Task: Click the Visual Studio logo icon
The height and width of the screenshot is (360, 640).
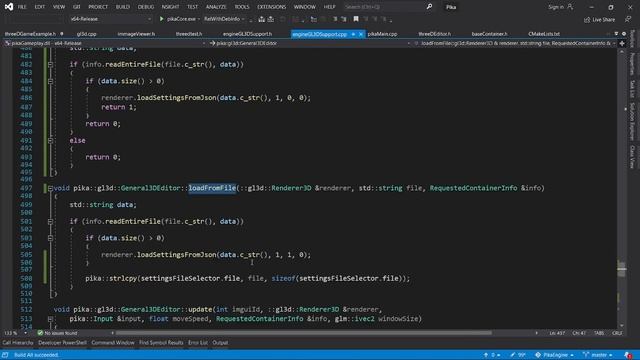Action: click(x=9, y=7)
